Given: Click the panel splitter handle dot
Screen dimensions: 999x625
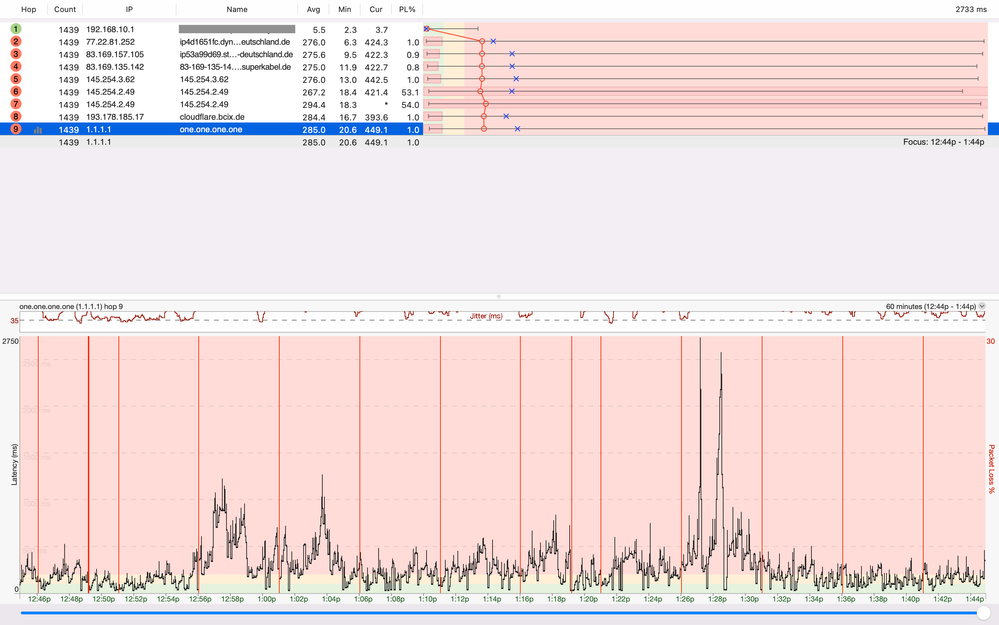Looking at the screenshot, I should (499, 296).
